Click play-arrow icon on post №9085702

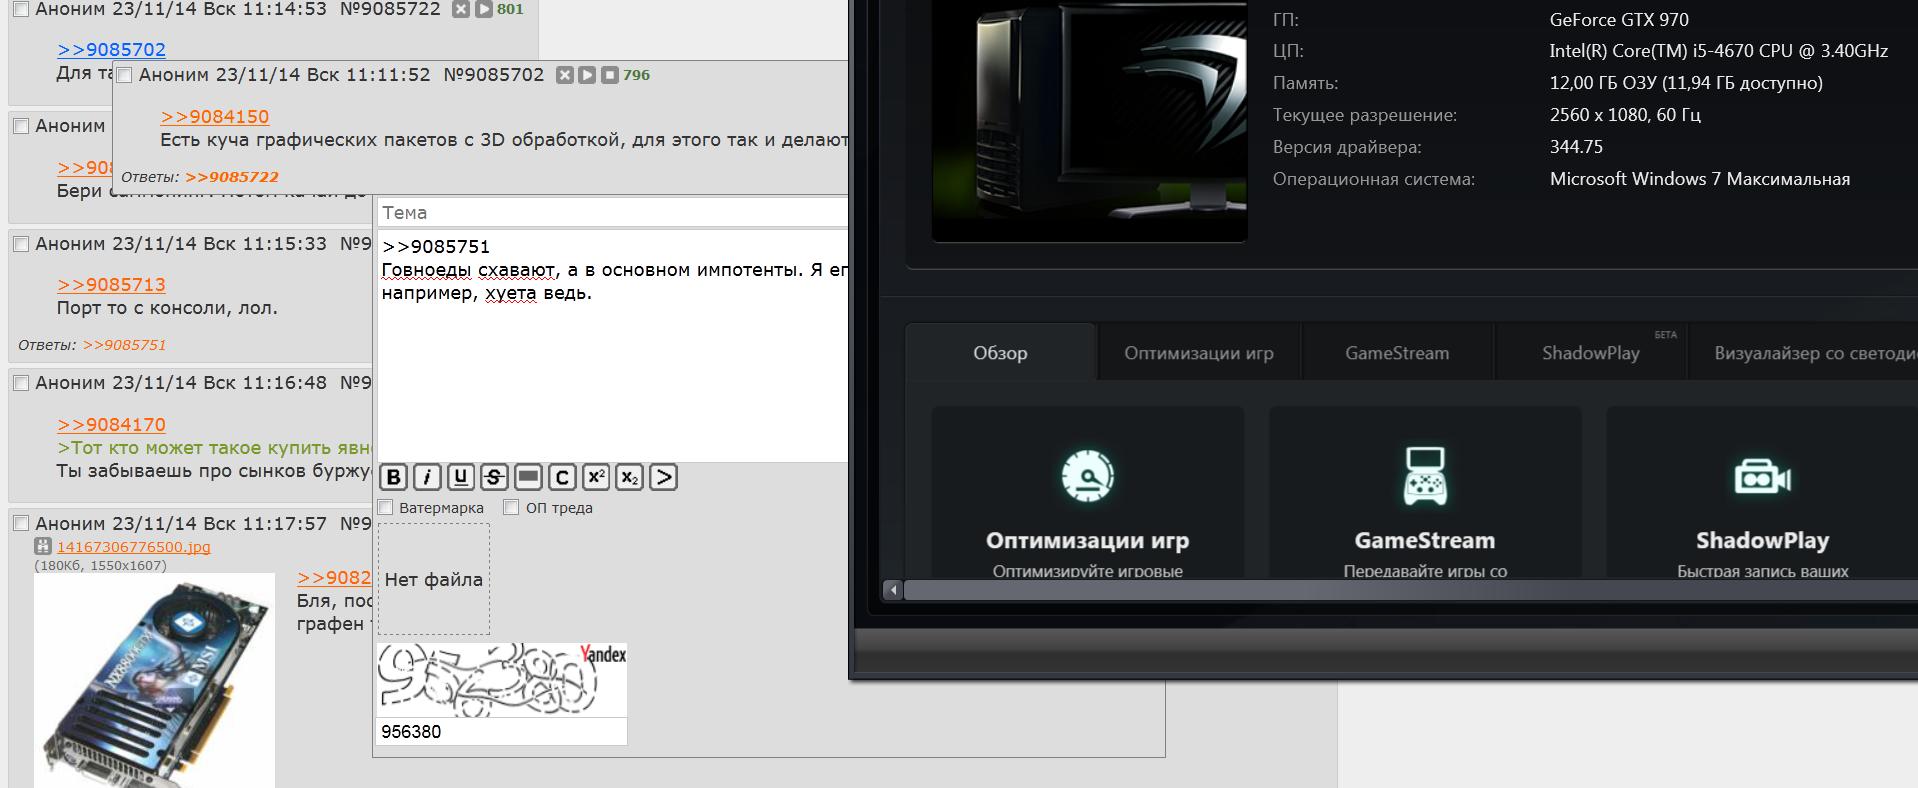tap(587, 75)
